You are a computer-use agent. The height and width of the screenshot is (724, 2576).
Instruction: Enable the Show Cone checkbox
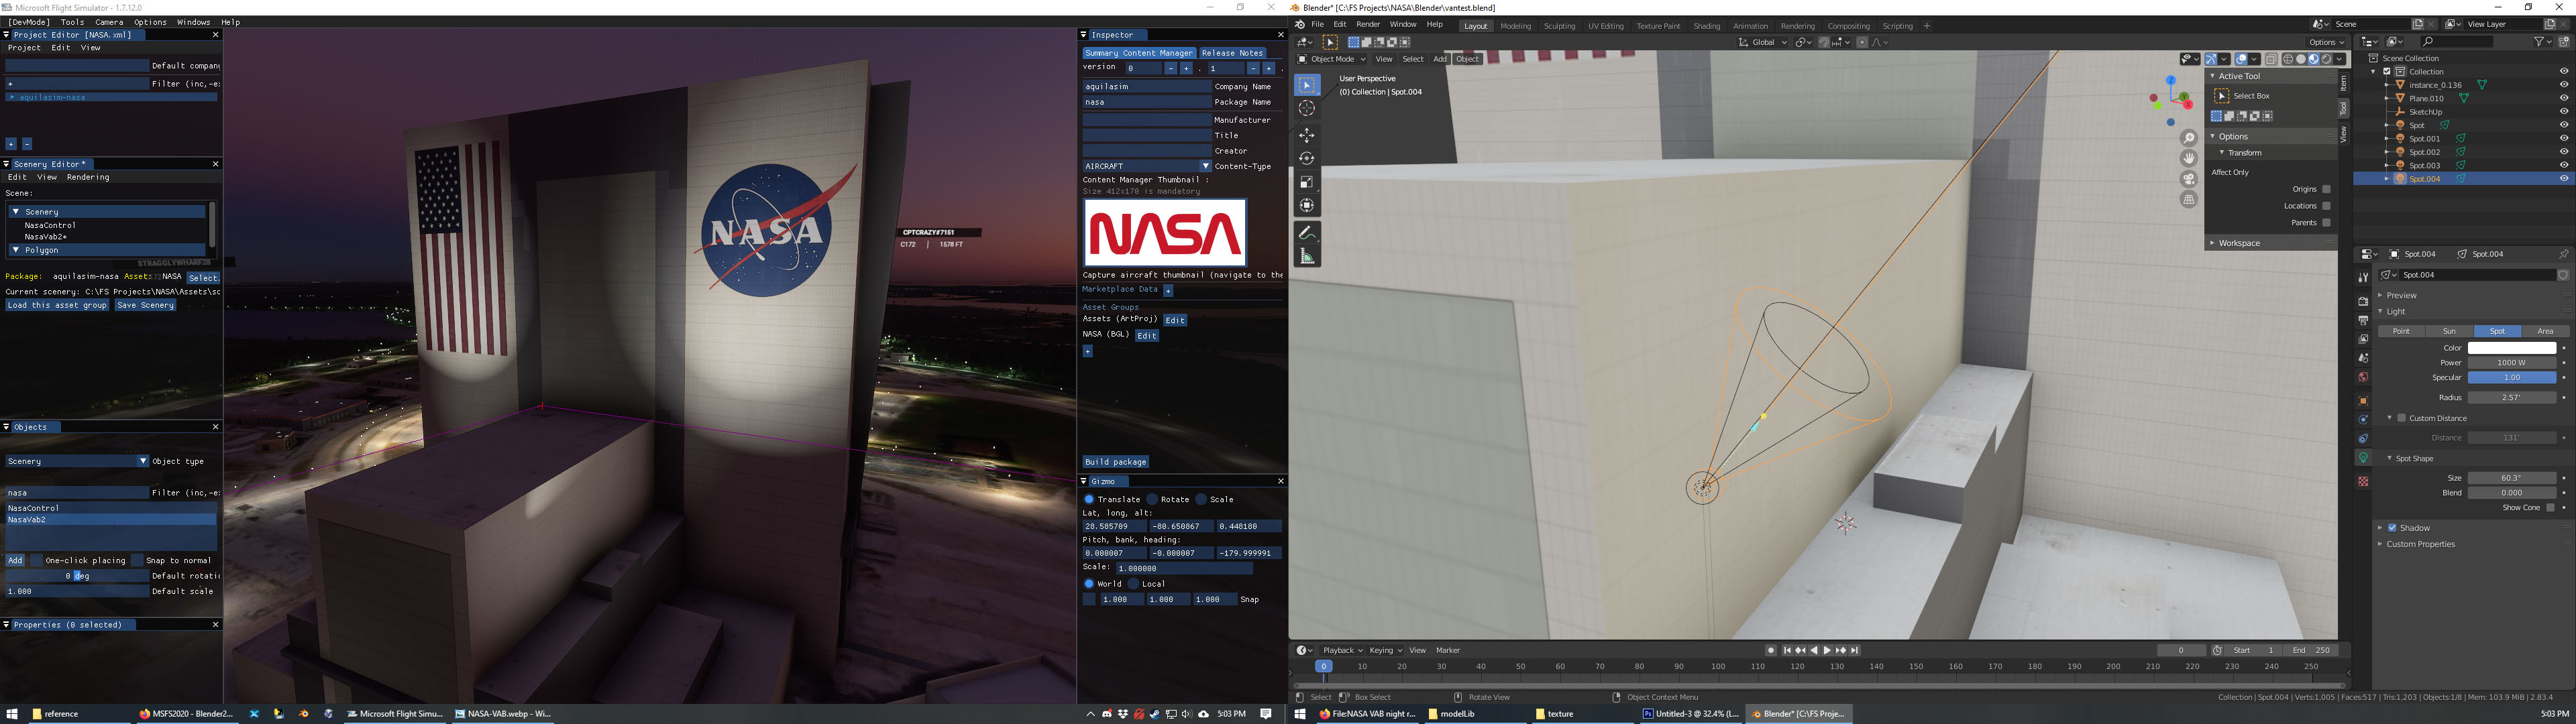[x=2550, y=508]
